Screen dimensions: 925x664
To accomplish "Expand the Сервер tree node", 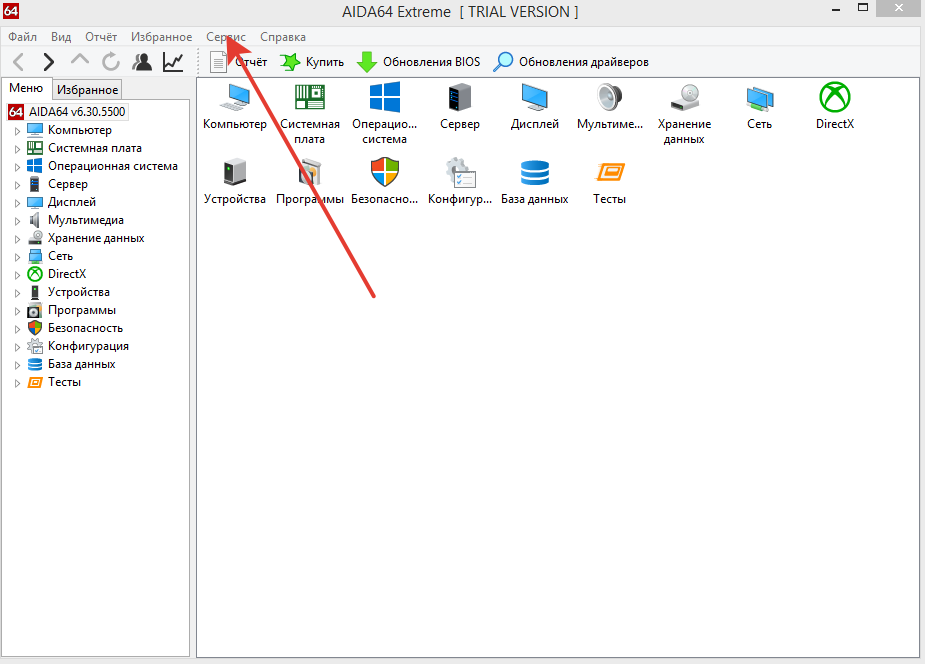I will (x=17, y=185).
